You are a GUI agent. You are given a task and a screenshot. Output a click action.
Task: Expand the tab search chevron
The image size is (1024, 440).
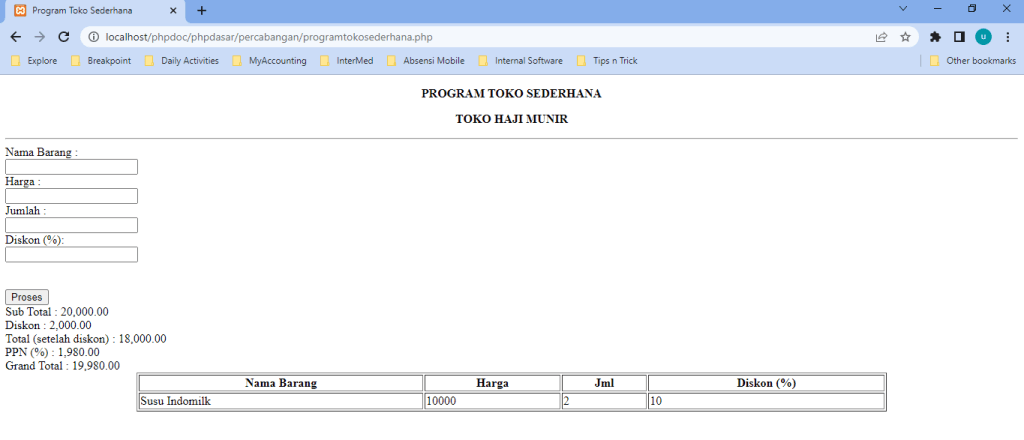903,9
